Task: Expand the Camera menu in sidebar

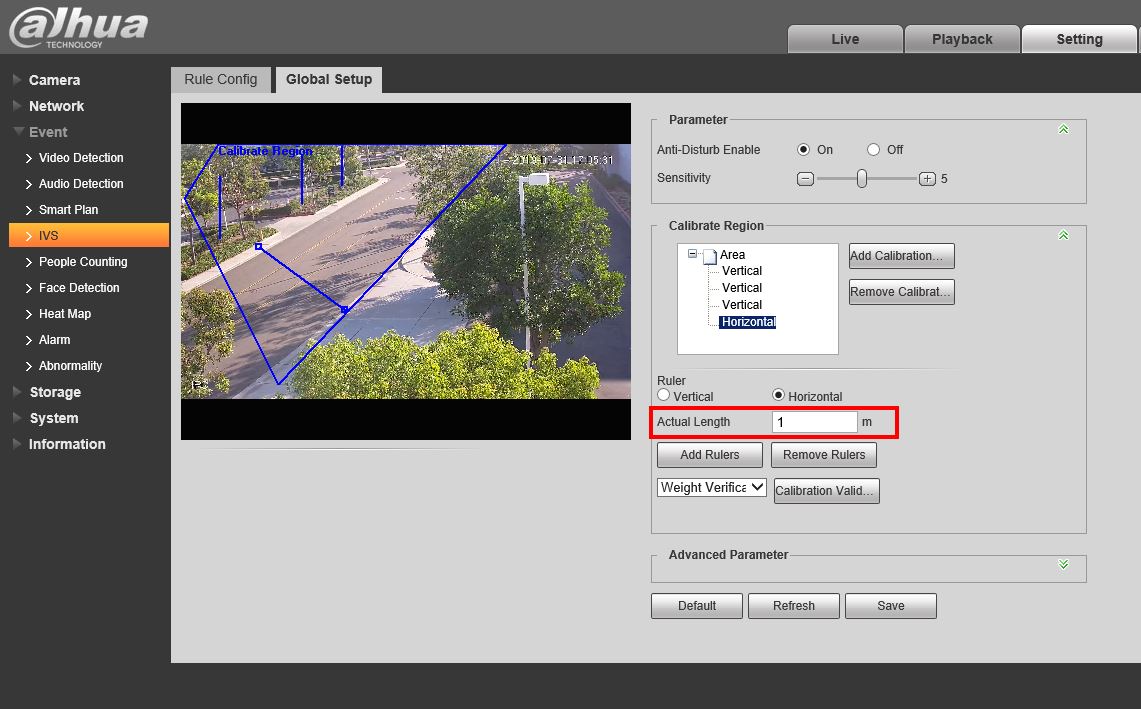Action: [x=54, y=80]
